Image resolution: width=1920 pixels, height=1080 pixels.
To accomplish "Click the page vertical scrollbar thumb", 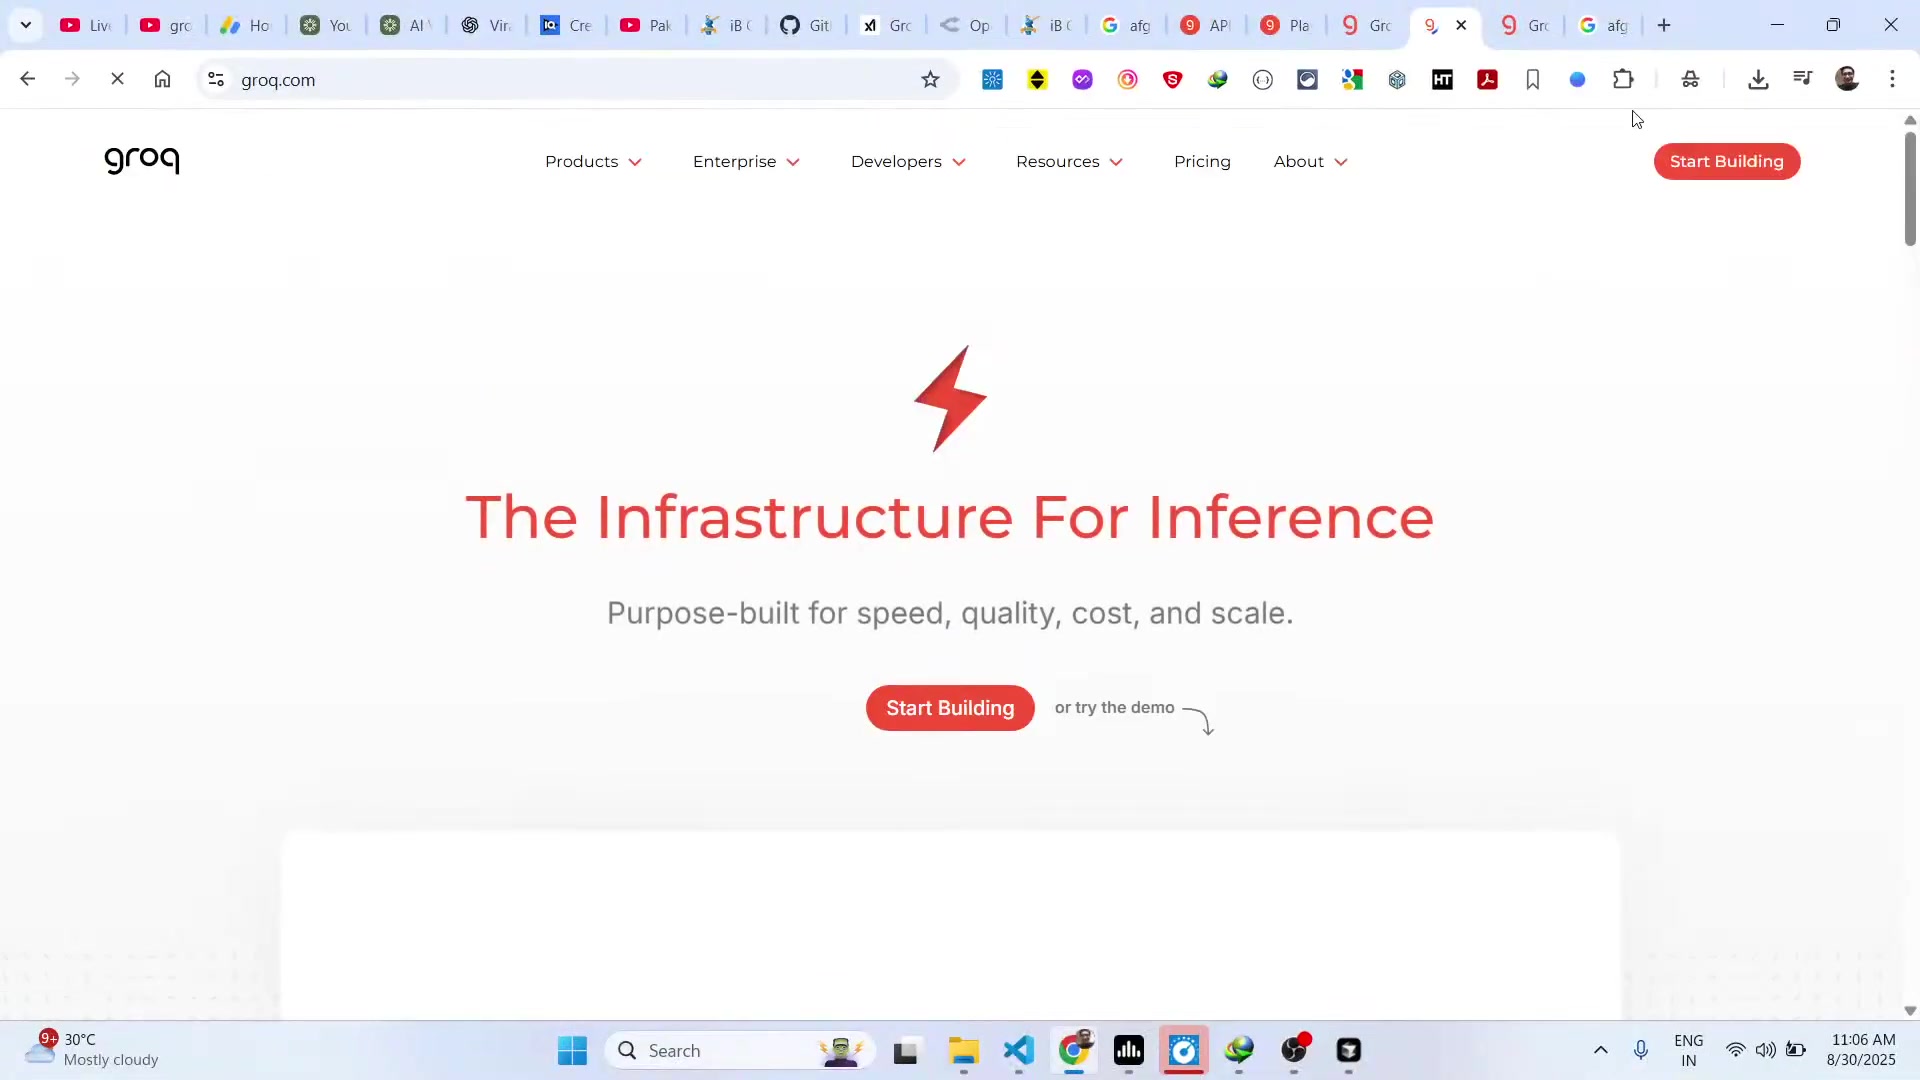I will [1910, 188].
